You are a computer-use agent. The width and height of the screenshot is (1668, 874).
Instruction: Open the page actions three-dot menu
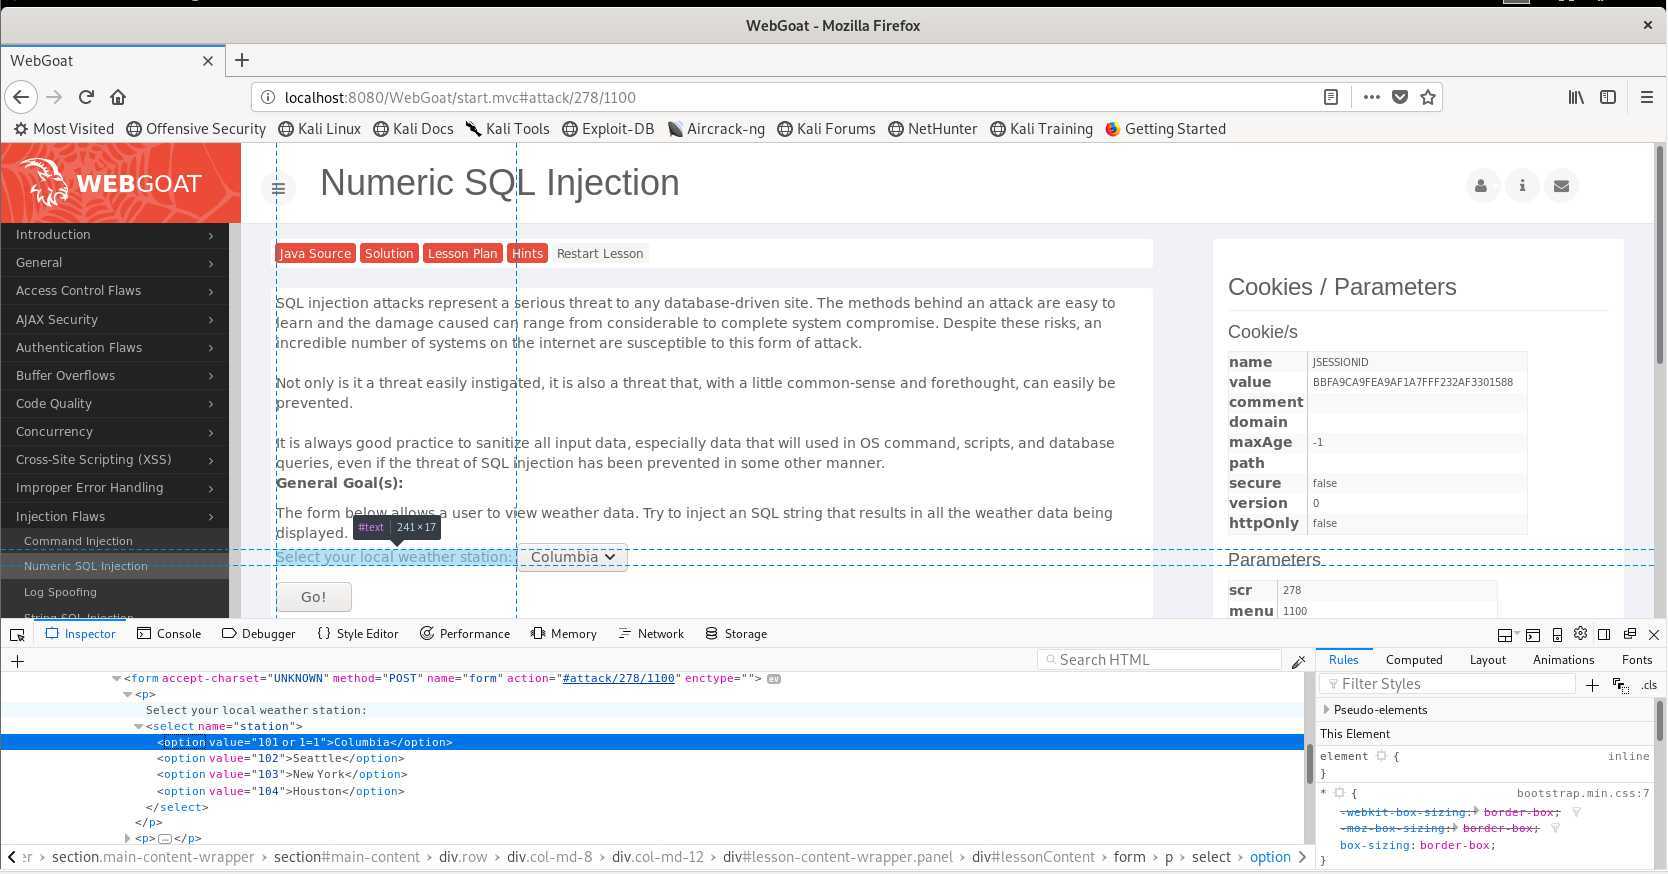tap(1371, 97)
